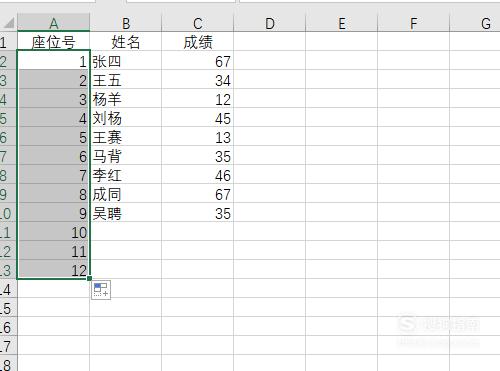
Task: Select the cell containing 马背
Action: click(126, 155)
